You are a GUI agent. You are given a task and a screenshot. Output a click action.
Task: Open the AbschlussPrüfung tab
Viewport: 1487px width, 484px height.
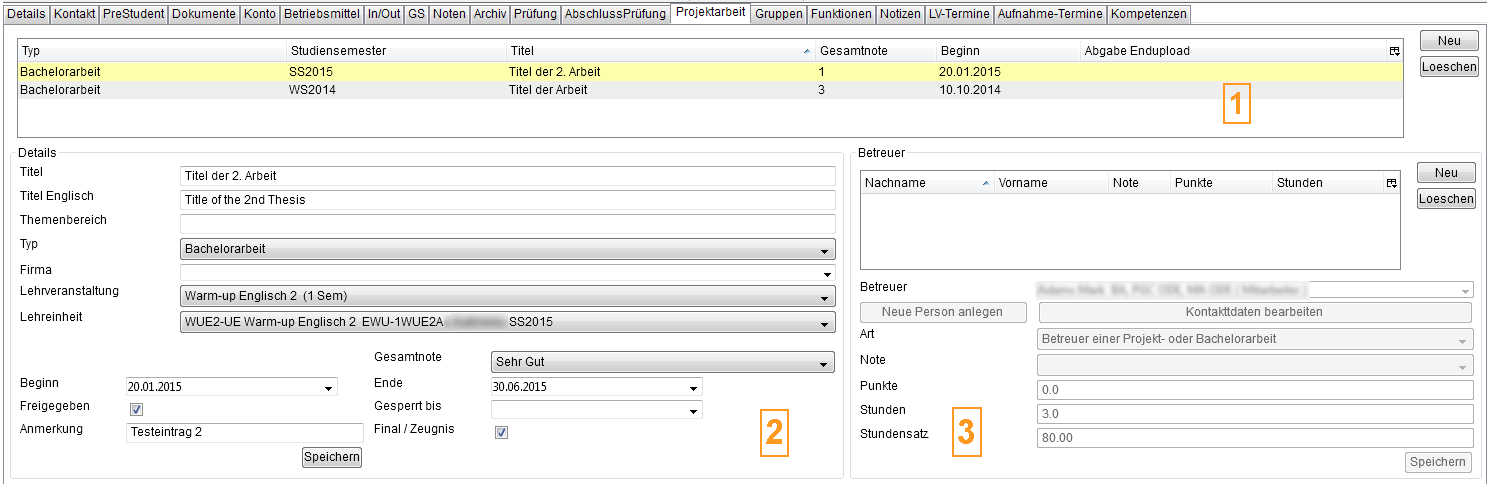[x=615, y=14]
